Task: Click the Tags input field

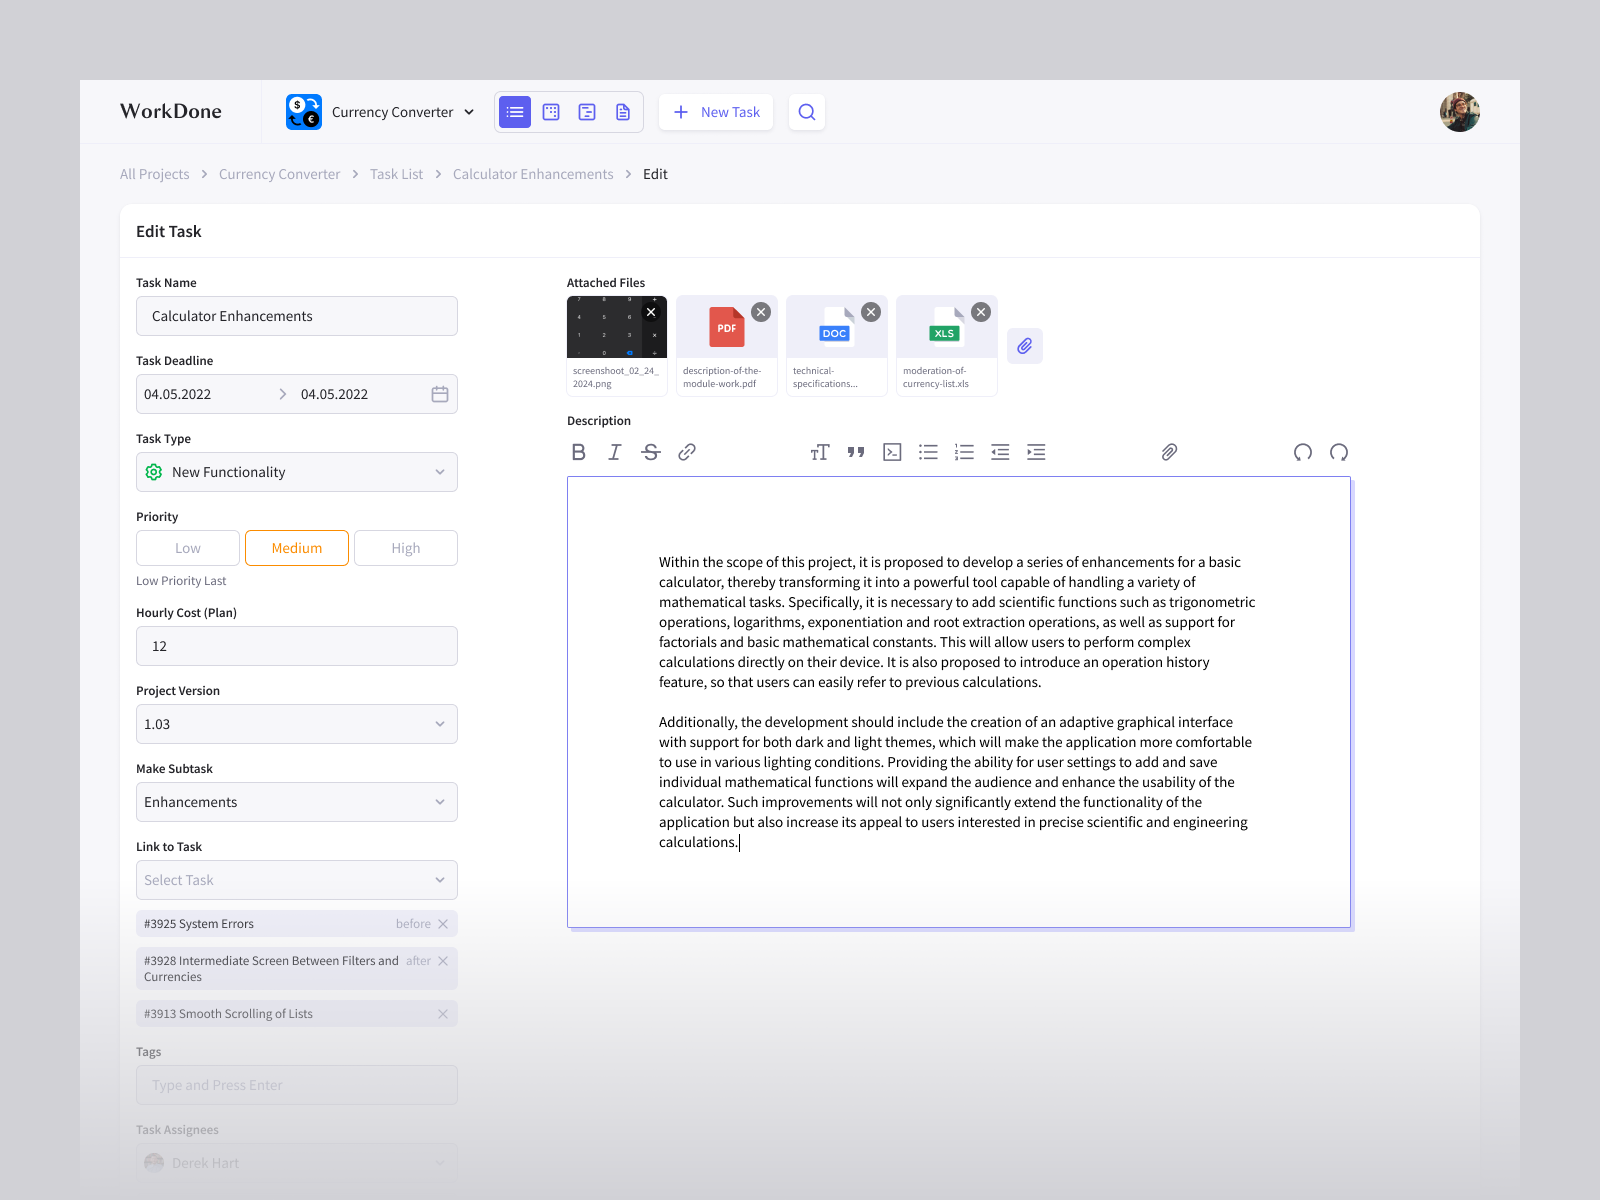Action: coord(296,1084)
